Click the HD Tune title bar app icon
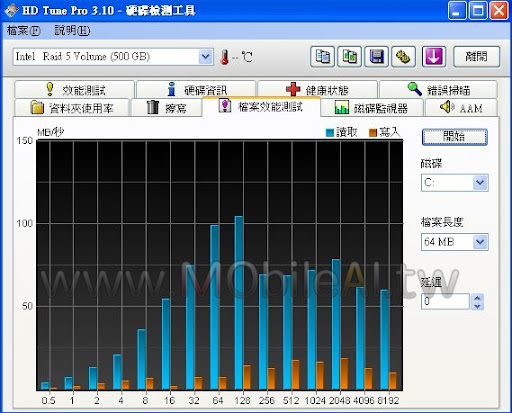Screen dimensions: 512x413 (11, 11)
